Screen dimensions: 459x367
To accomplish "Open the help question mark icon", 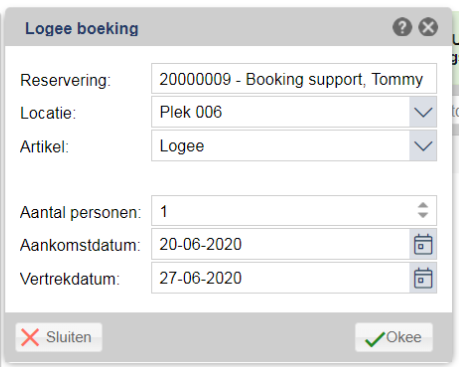I will (x=402, y=27).
